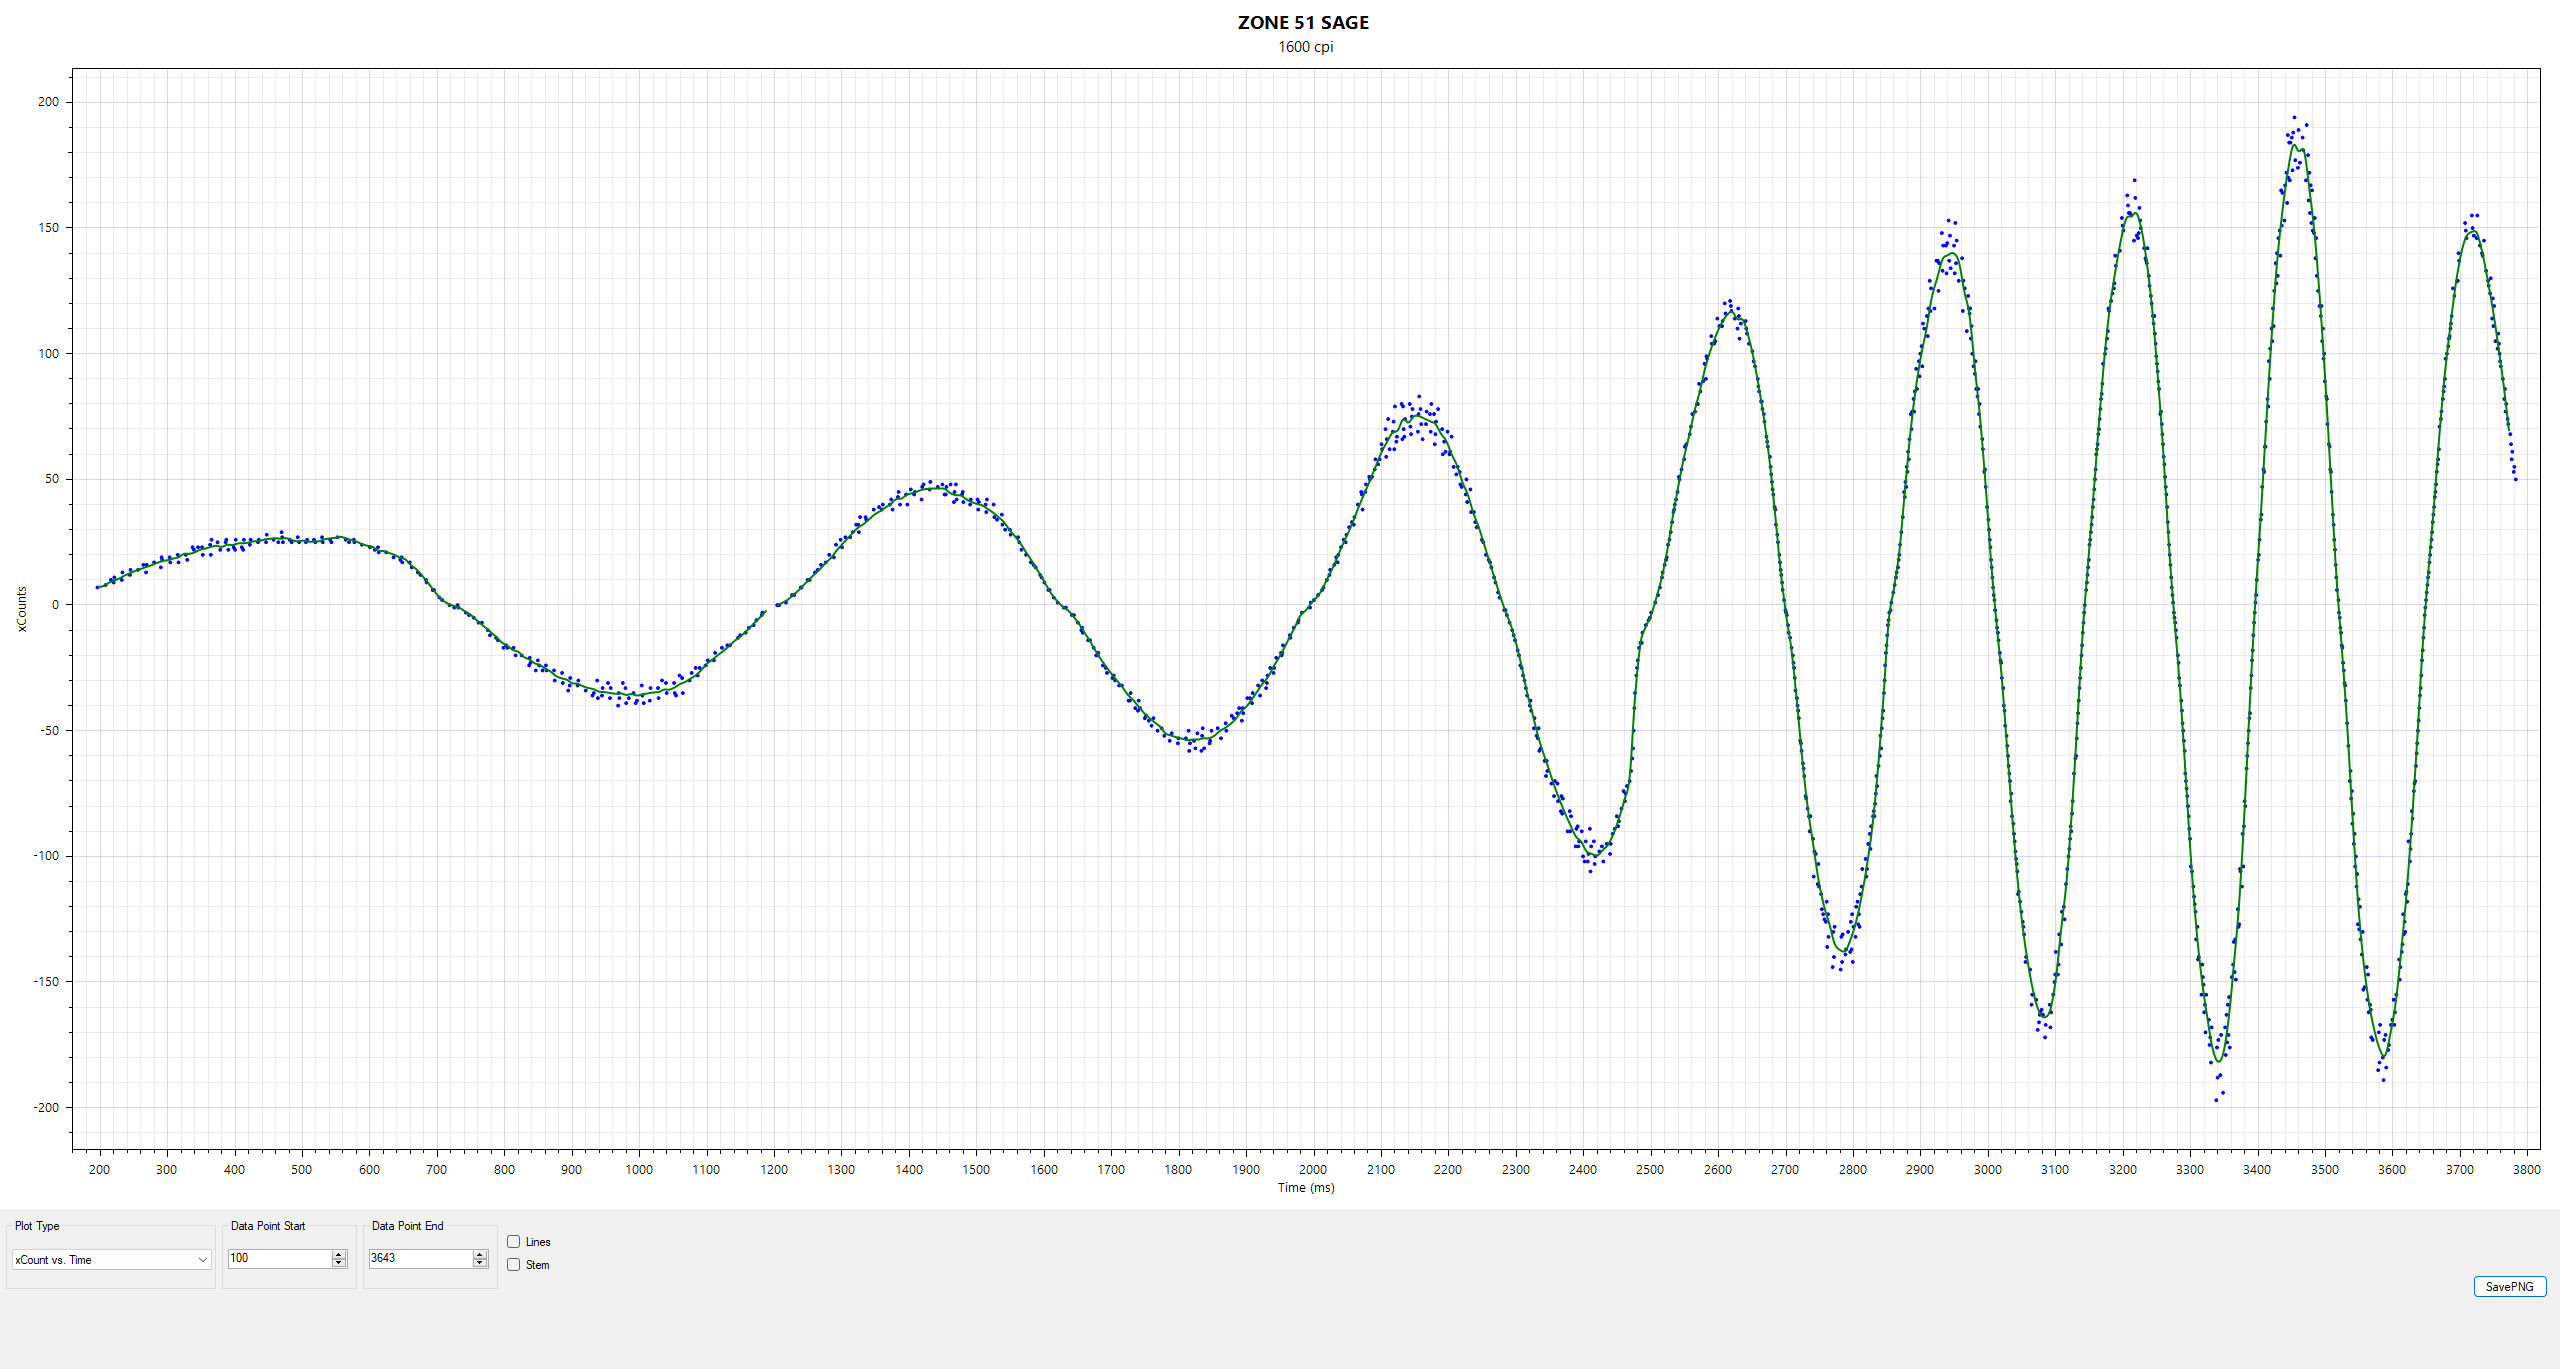Focus the Data Point Start input field

coord(280,1258)
